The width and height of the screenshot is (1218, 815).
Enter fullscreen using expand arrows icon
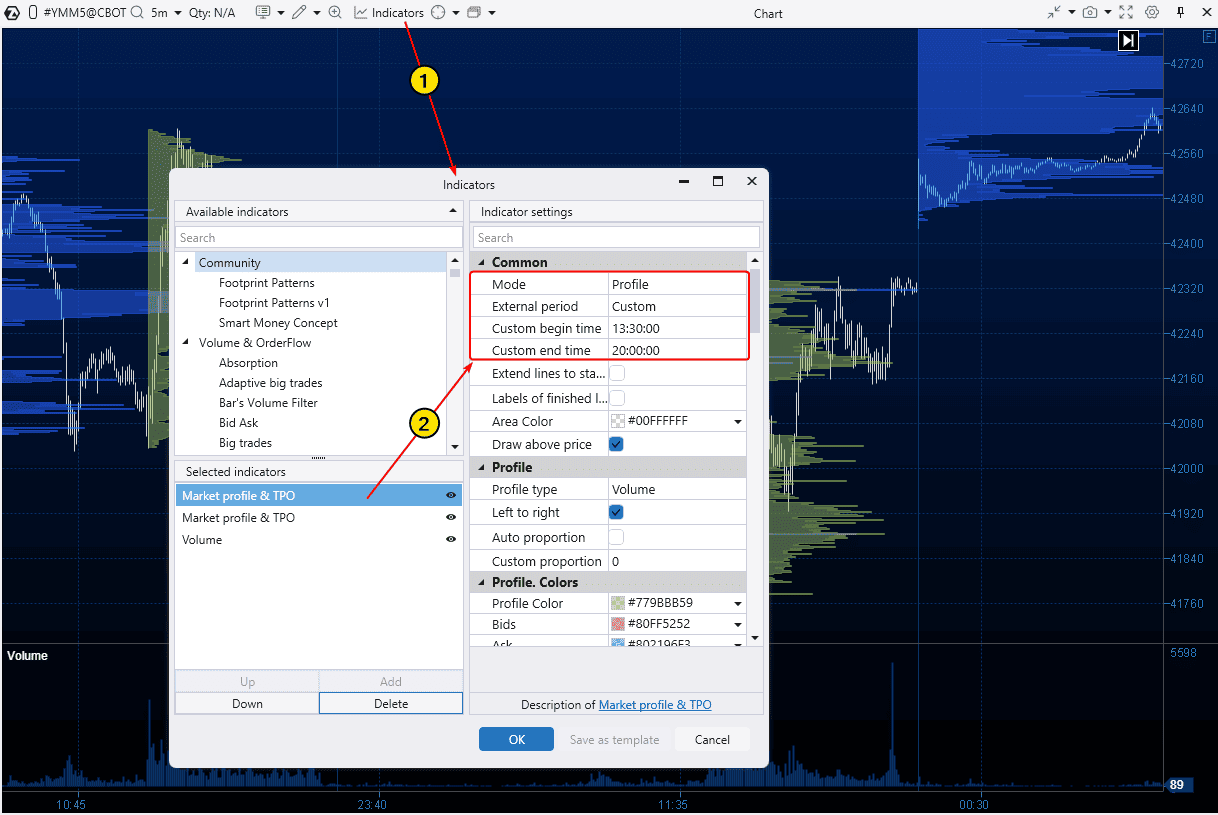(x=1126, y=13)
